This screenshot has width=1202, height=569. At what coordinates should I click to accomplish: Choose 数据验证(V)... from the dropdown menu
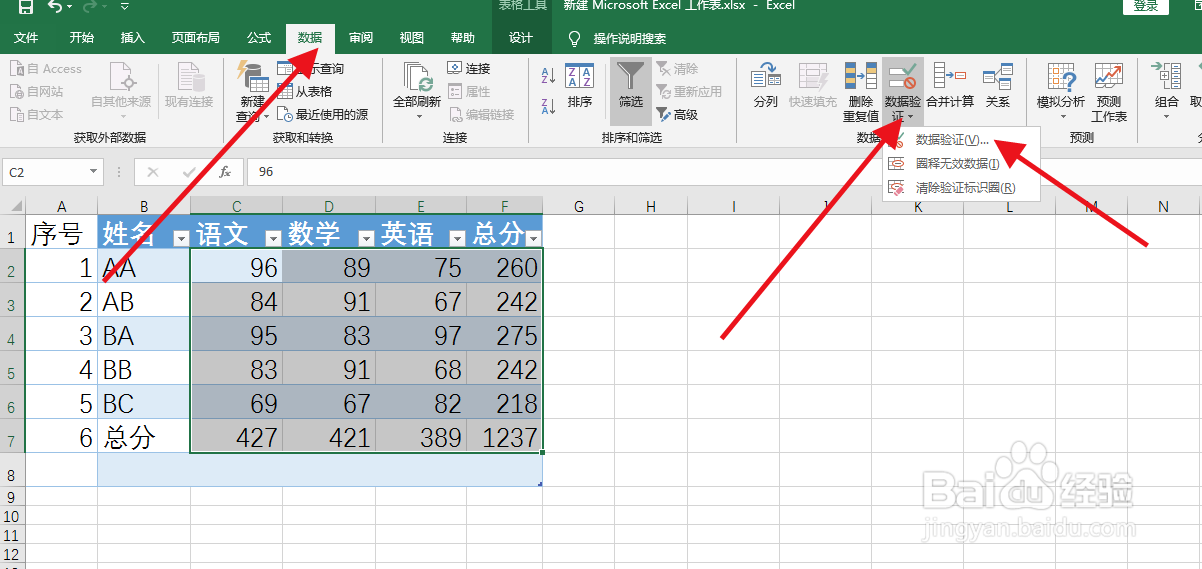point(961,140)
